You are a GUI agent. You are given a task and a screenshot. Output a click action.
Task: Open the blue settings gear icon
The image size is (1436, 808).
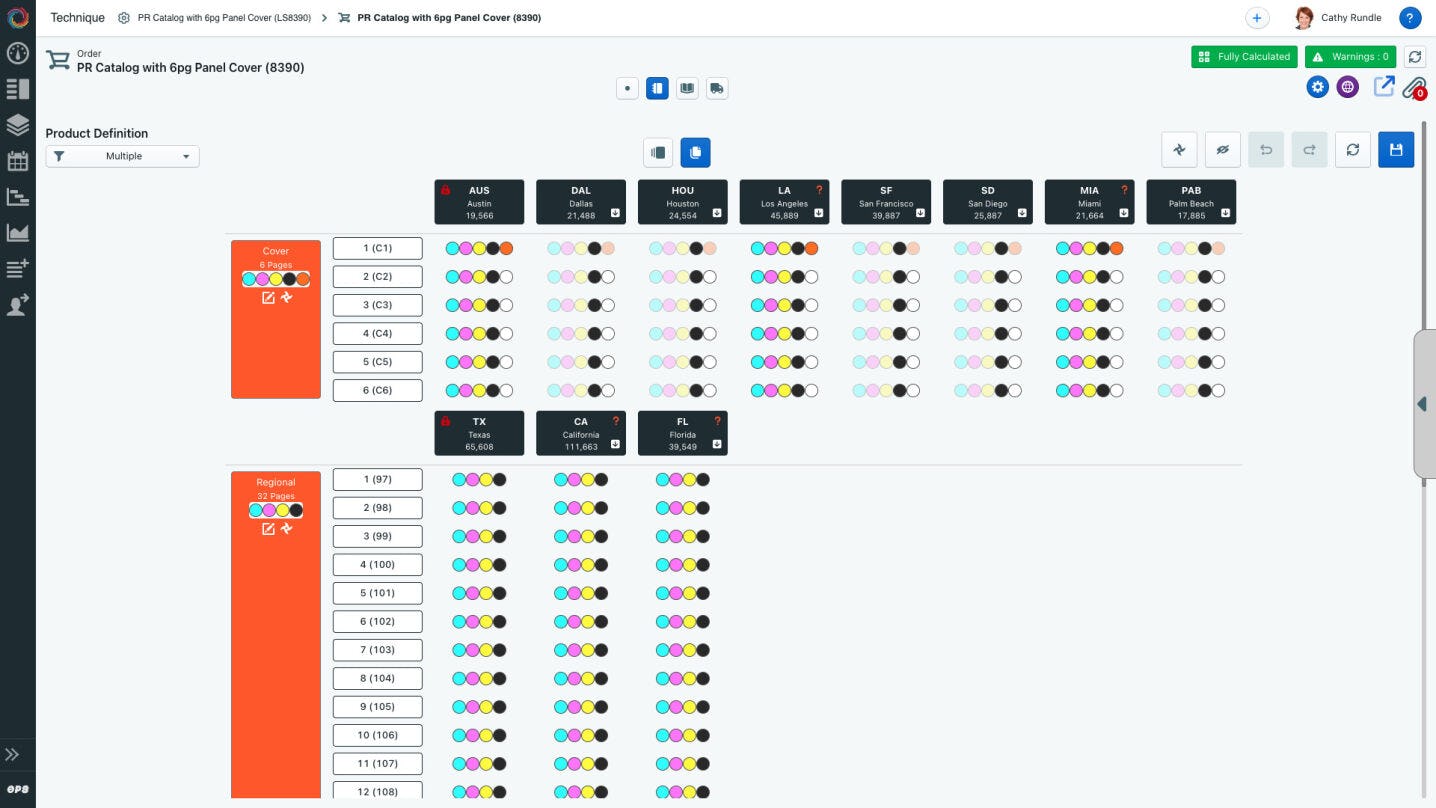[x=1318, y=87]
